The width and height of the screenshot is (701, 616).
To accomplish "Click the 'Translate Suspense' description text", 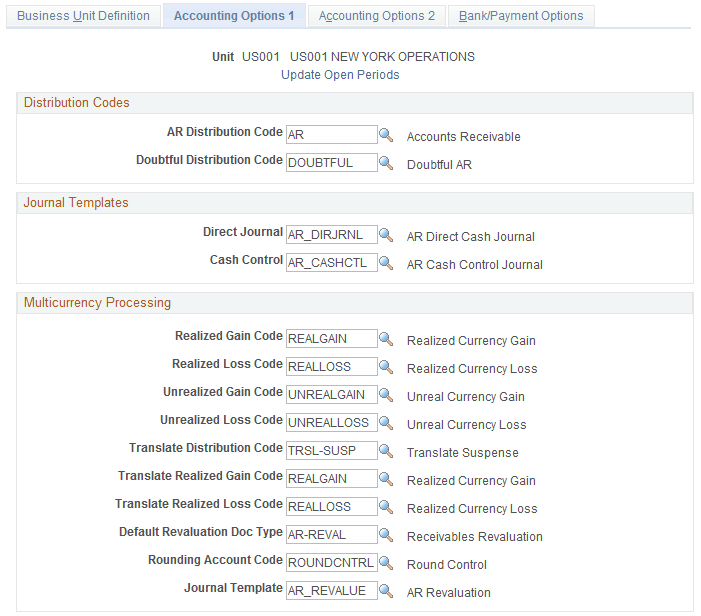I will pos(463,453).
